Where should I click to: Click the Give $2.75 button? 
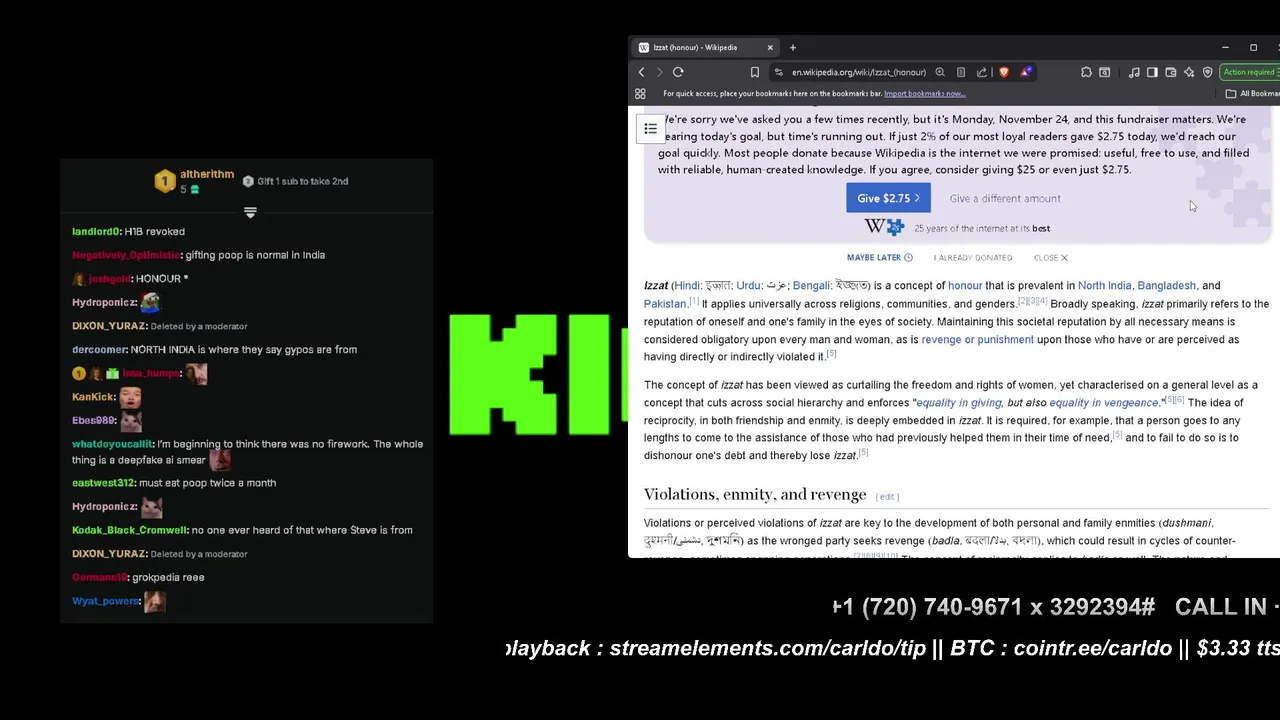click(x=888, y=198)
